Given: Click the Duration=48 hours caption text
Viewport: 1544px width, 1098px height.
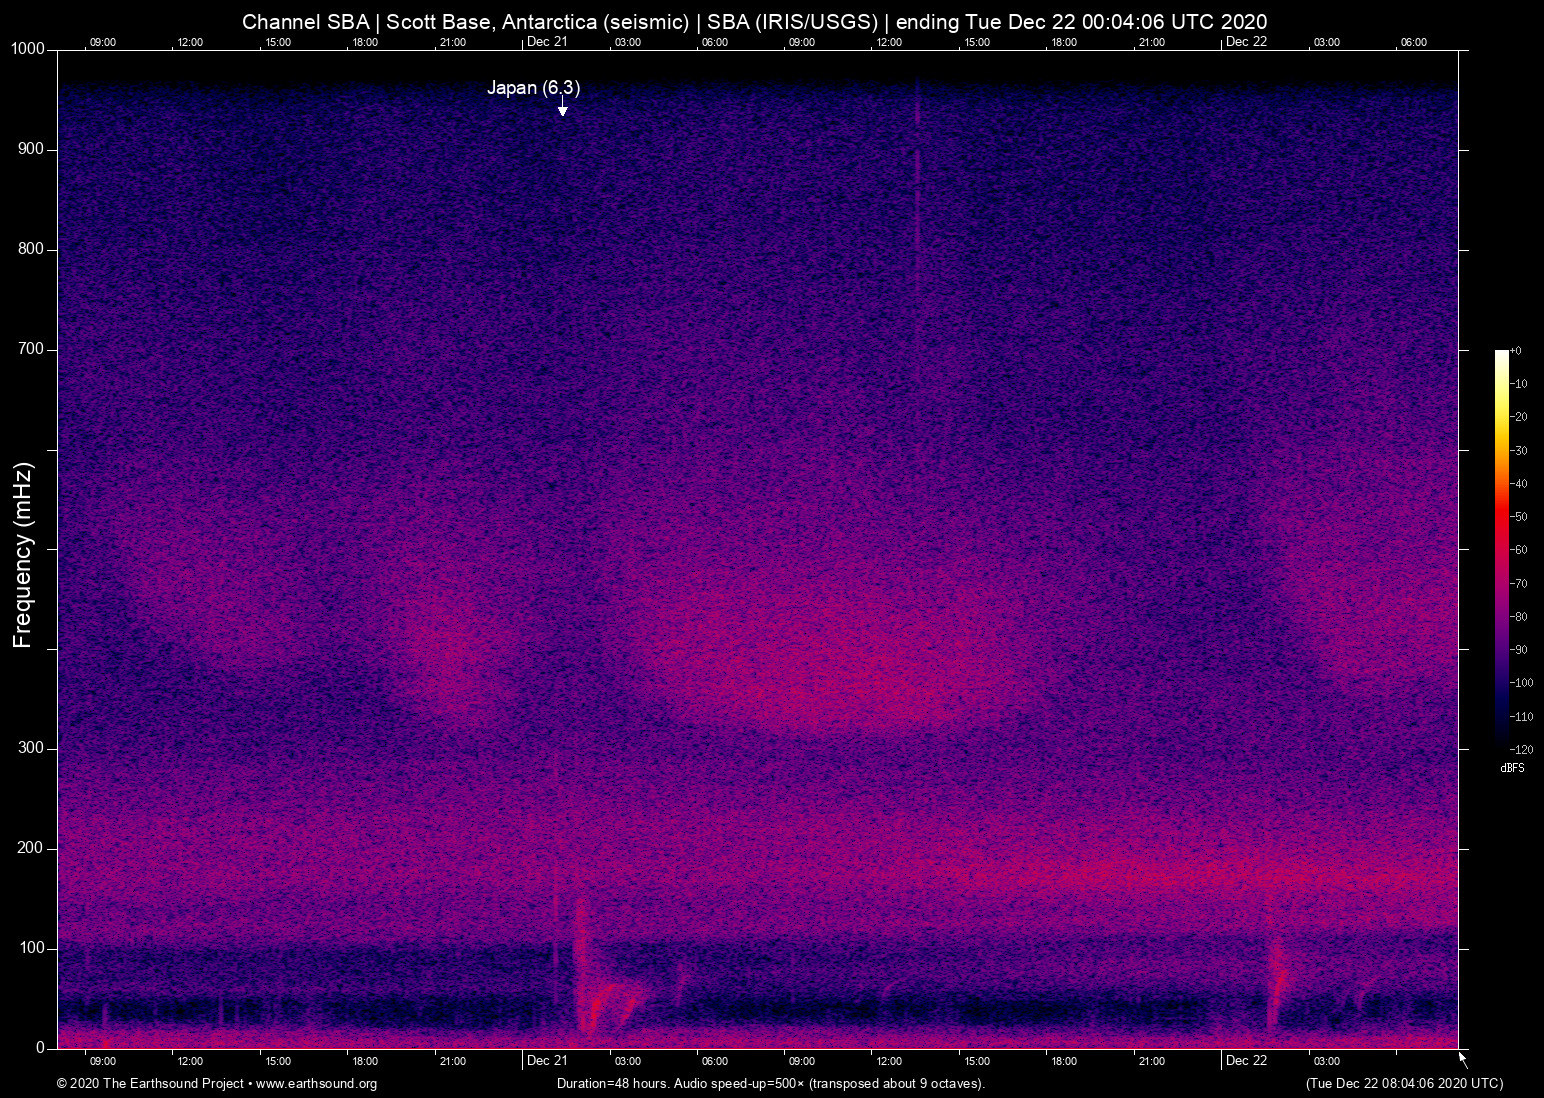Looking at the screenshot, I should click(770, 1084).
